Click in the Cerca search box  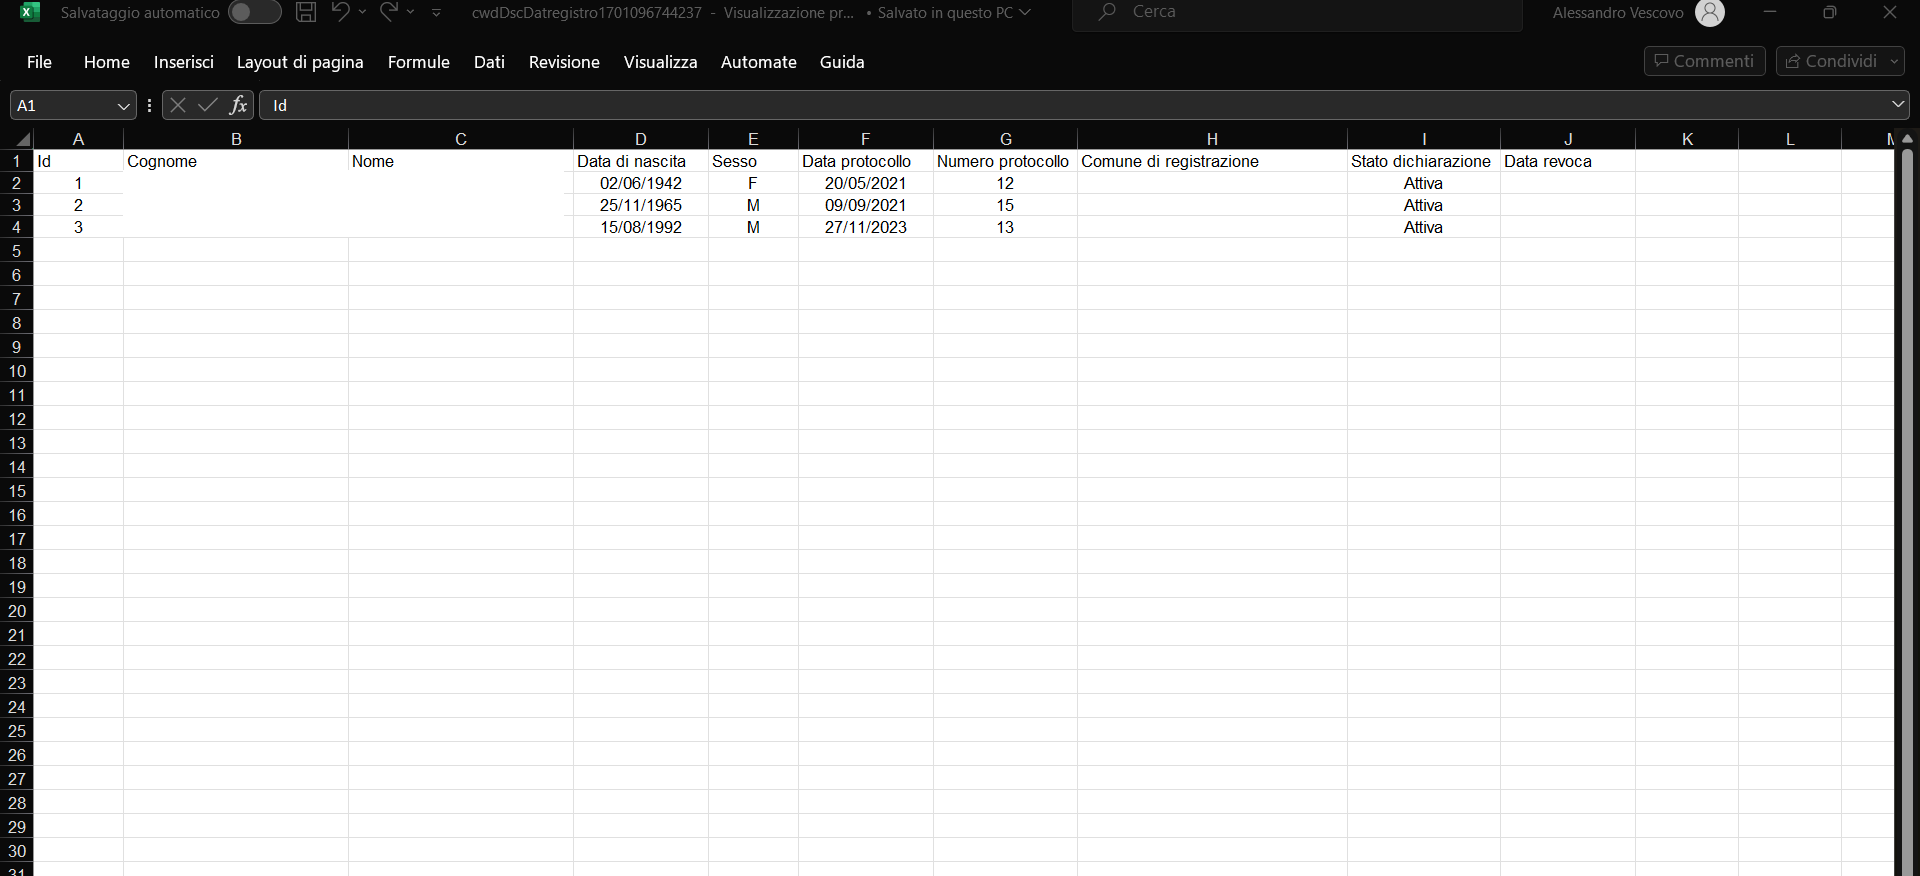click(x=1300, y=13)
